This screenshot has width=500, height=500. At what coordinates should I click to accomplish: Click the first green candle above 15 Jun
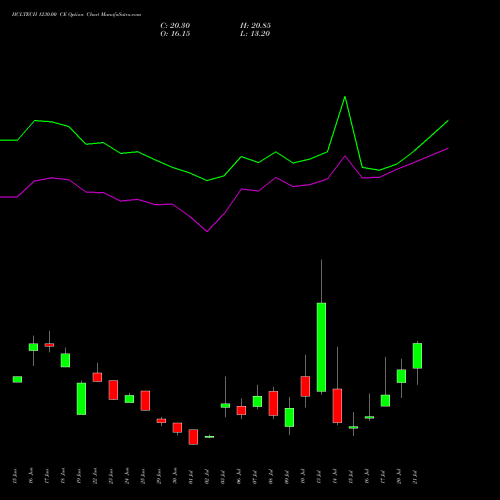[17, 379]
